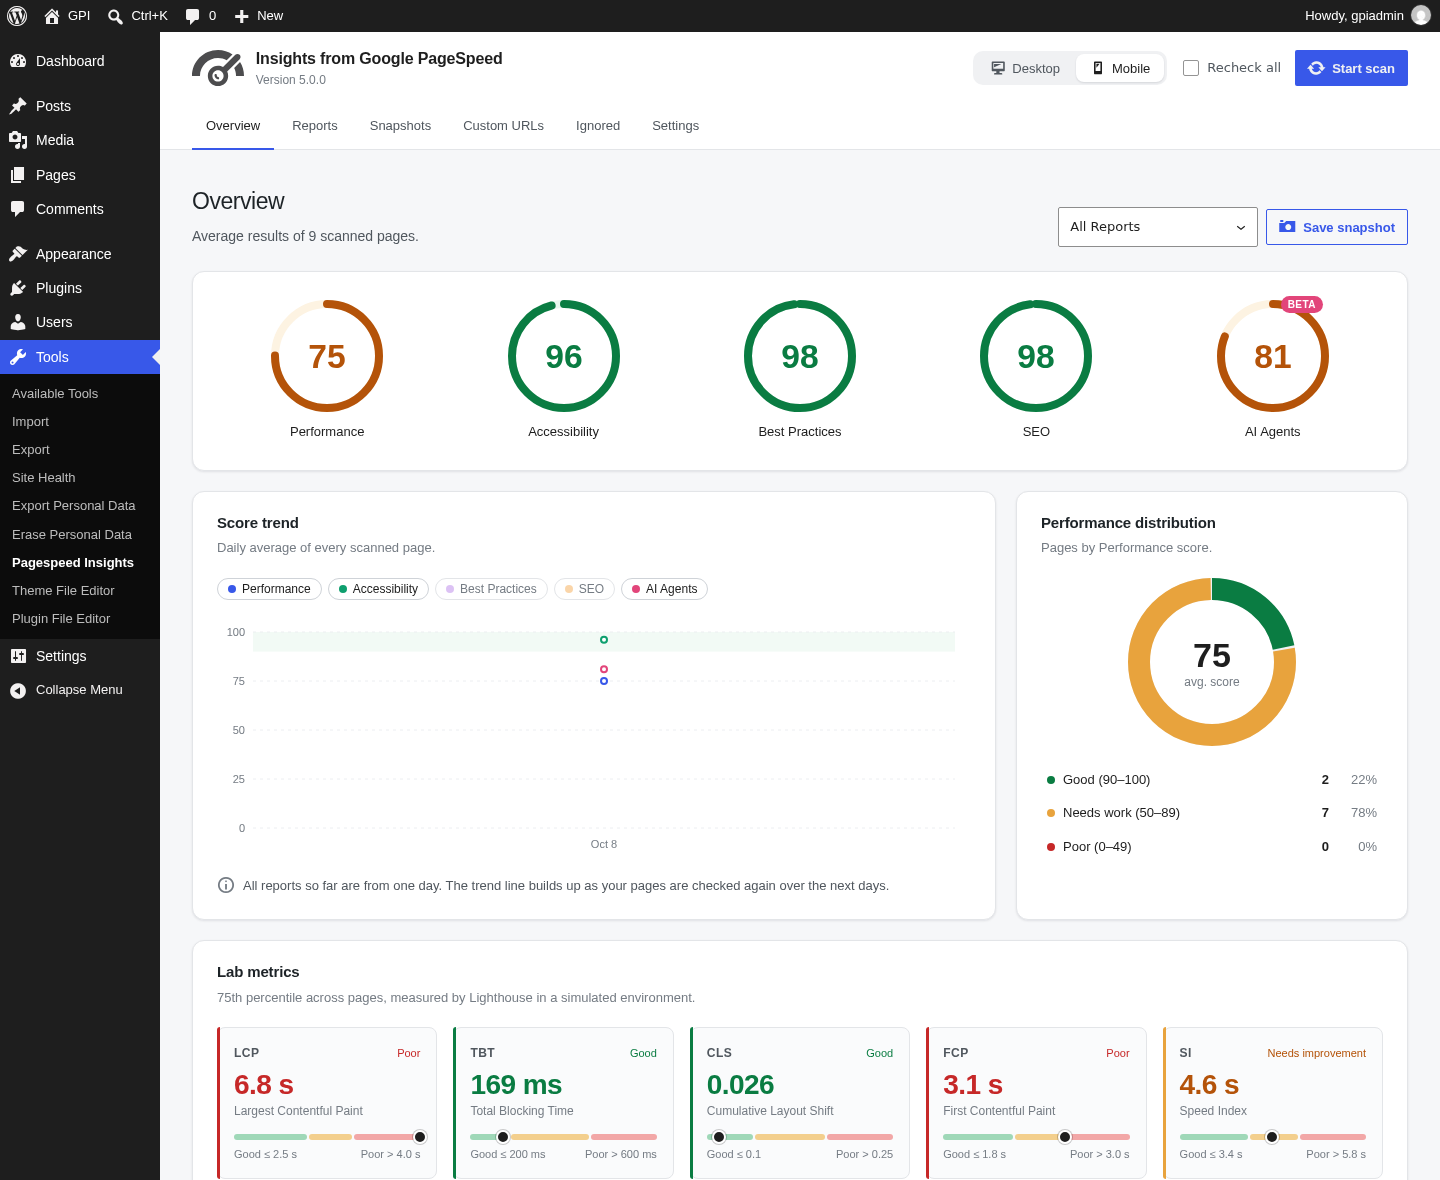Open the Overview tab

tap(233, 126)
